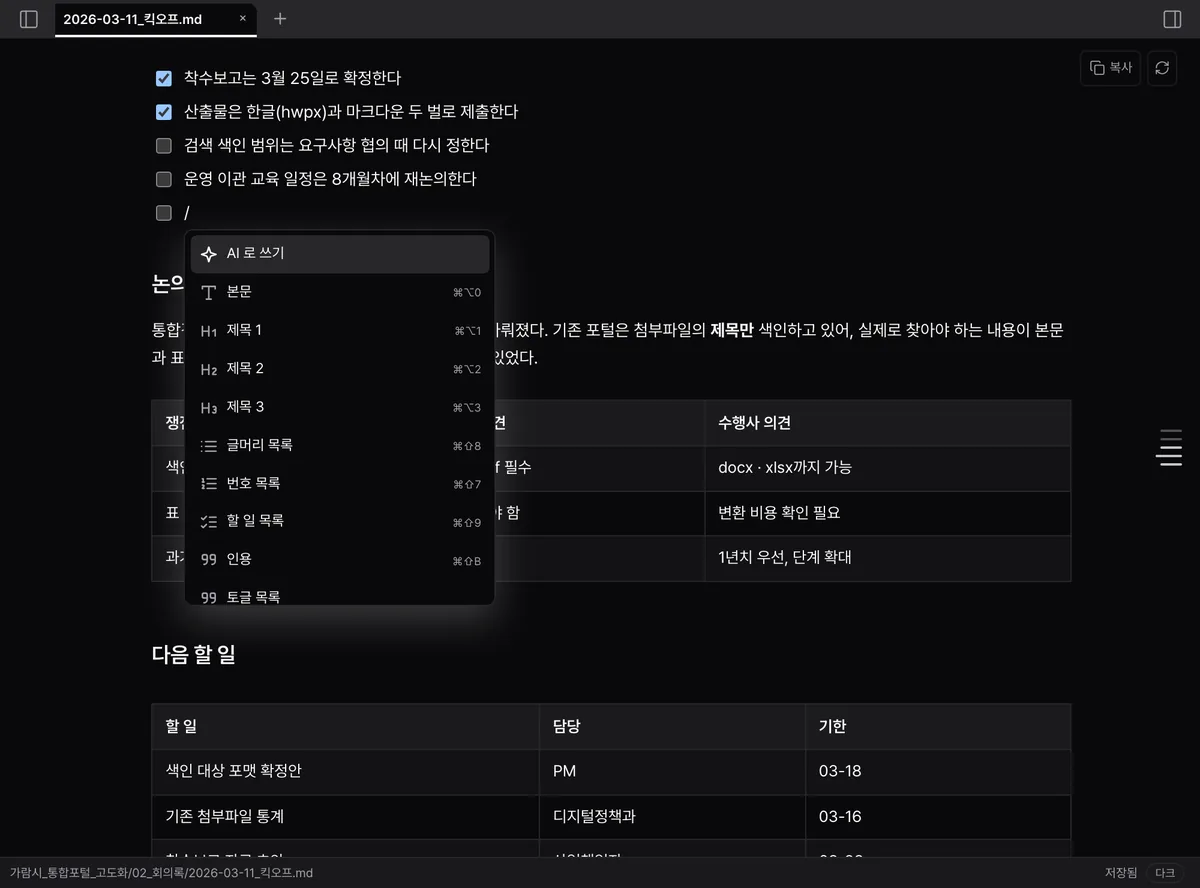This screenshot has height=888, width=1200.
Task: Click cell 색인 대상 포맷 확정안
Action: (345, 772)
